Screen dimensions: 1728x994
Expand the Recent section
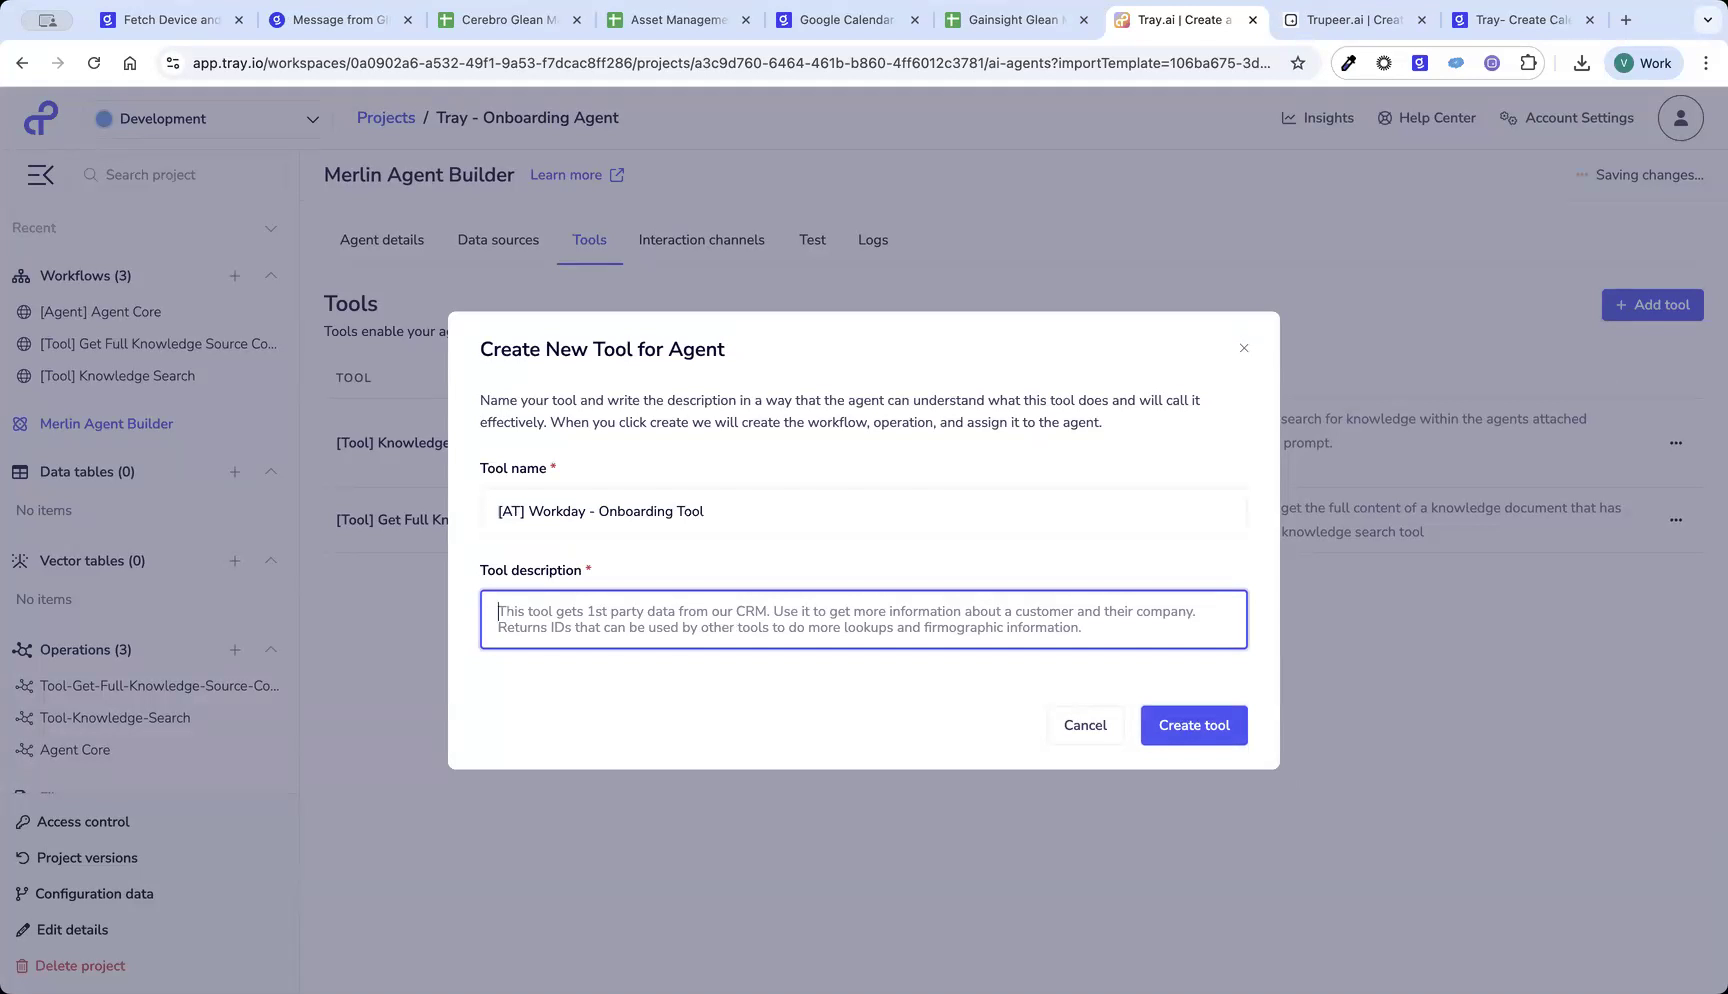[x=270, y=227]
